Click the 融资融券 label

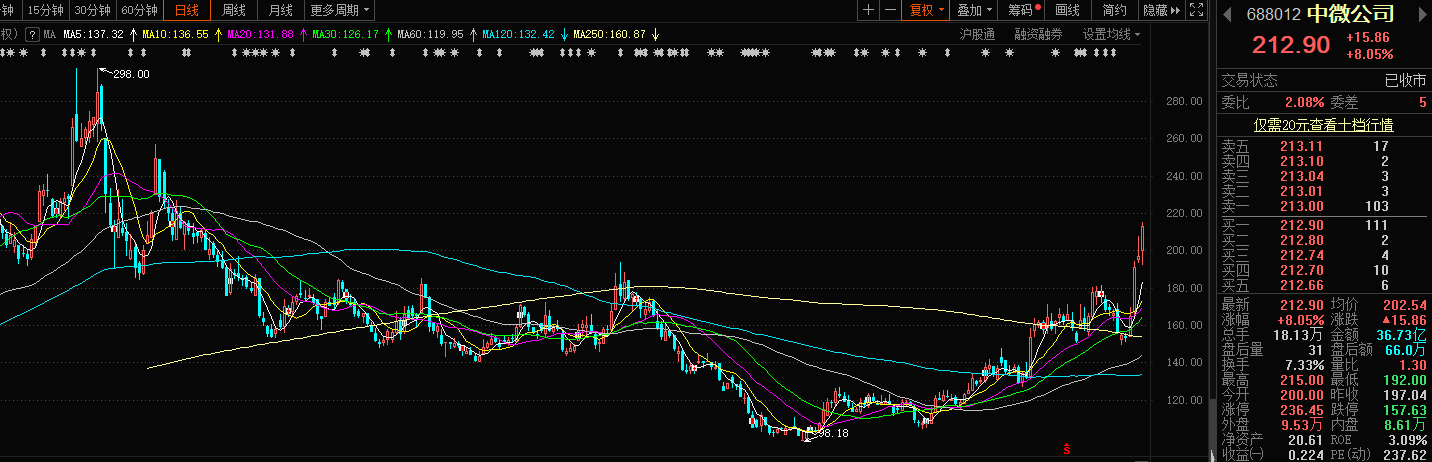tap(1038, 34)
